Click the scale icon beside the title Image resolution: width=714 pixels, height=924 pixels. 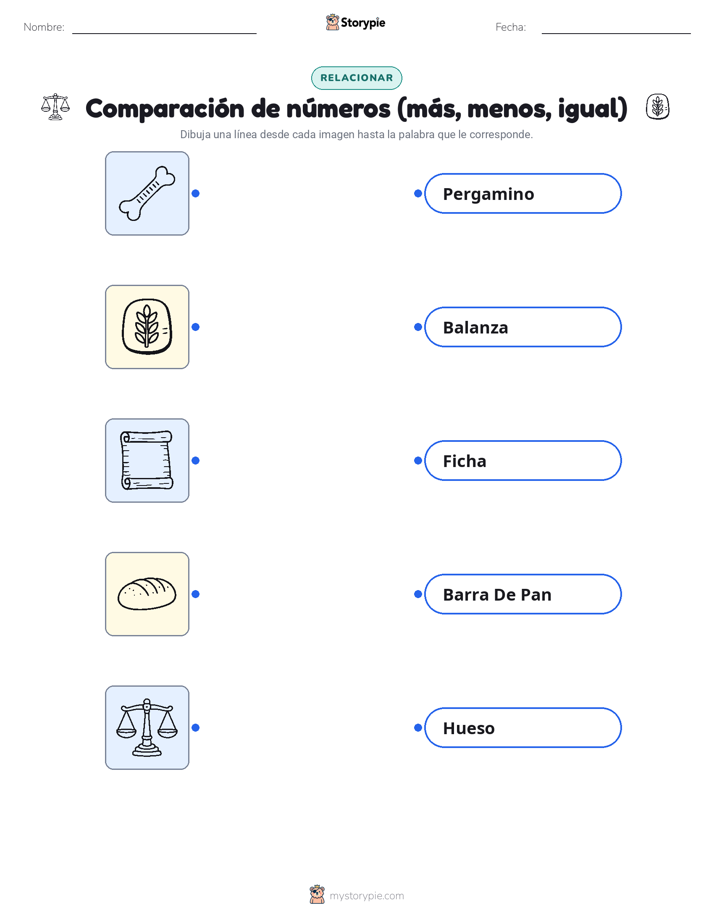55,107
